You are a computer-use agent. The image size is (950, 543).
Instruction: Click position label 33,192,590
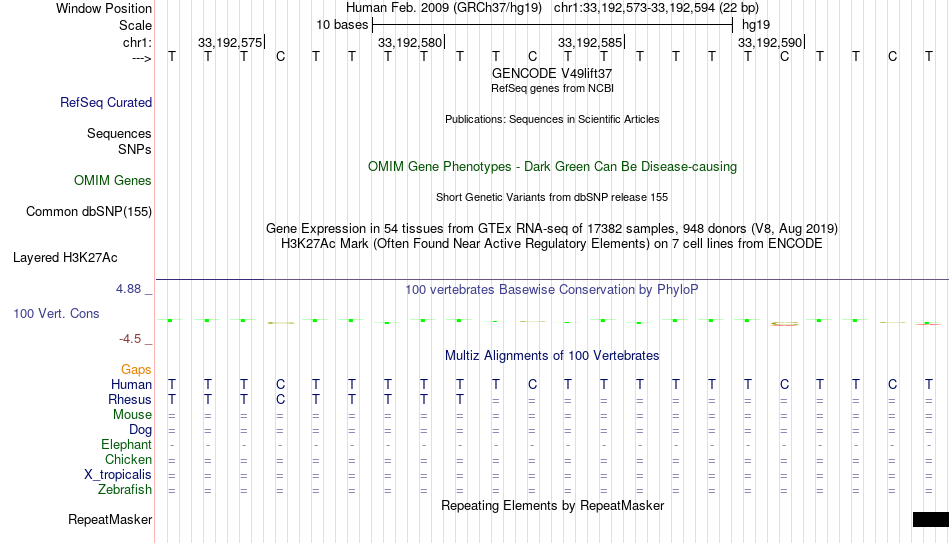[770, 42]
